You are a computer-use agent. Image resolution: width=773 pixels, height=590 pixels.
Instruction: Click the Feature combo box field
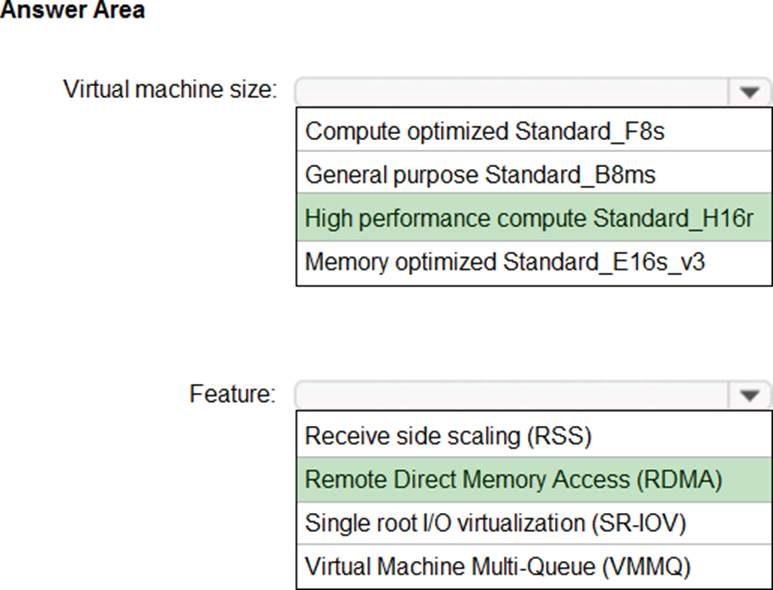click(512, 395)
